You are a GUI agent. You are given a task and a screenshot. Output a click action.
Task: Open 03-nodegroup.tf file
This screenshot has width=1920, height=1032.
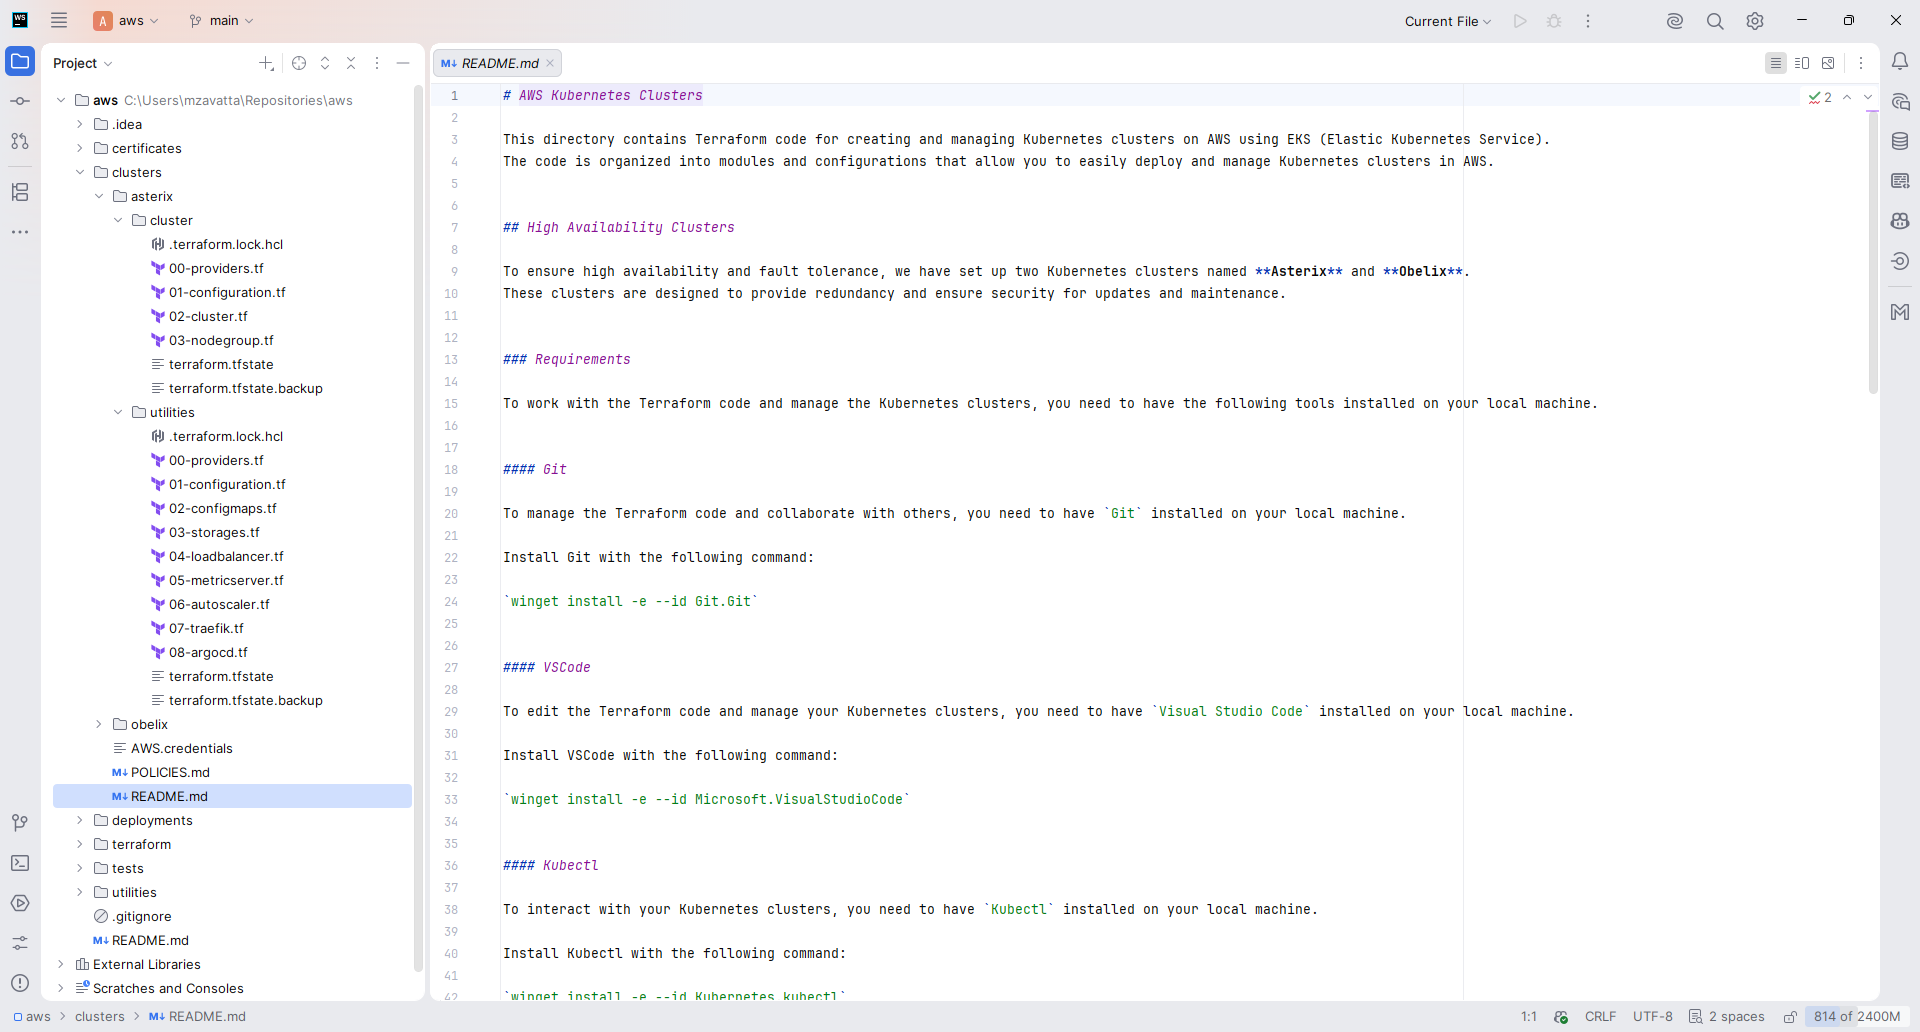coord(221,341)
